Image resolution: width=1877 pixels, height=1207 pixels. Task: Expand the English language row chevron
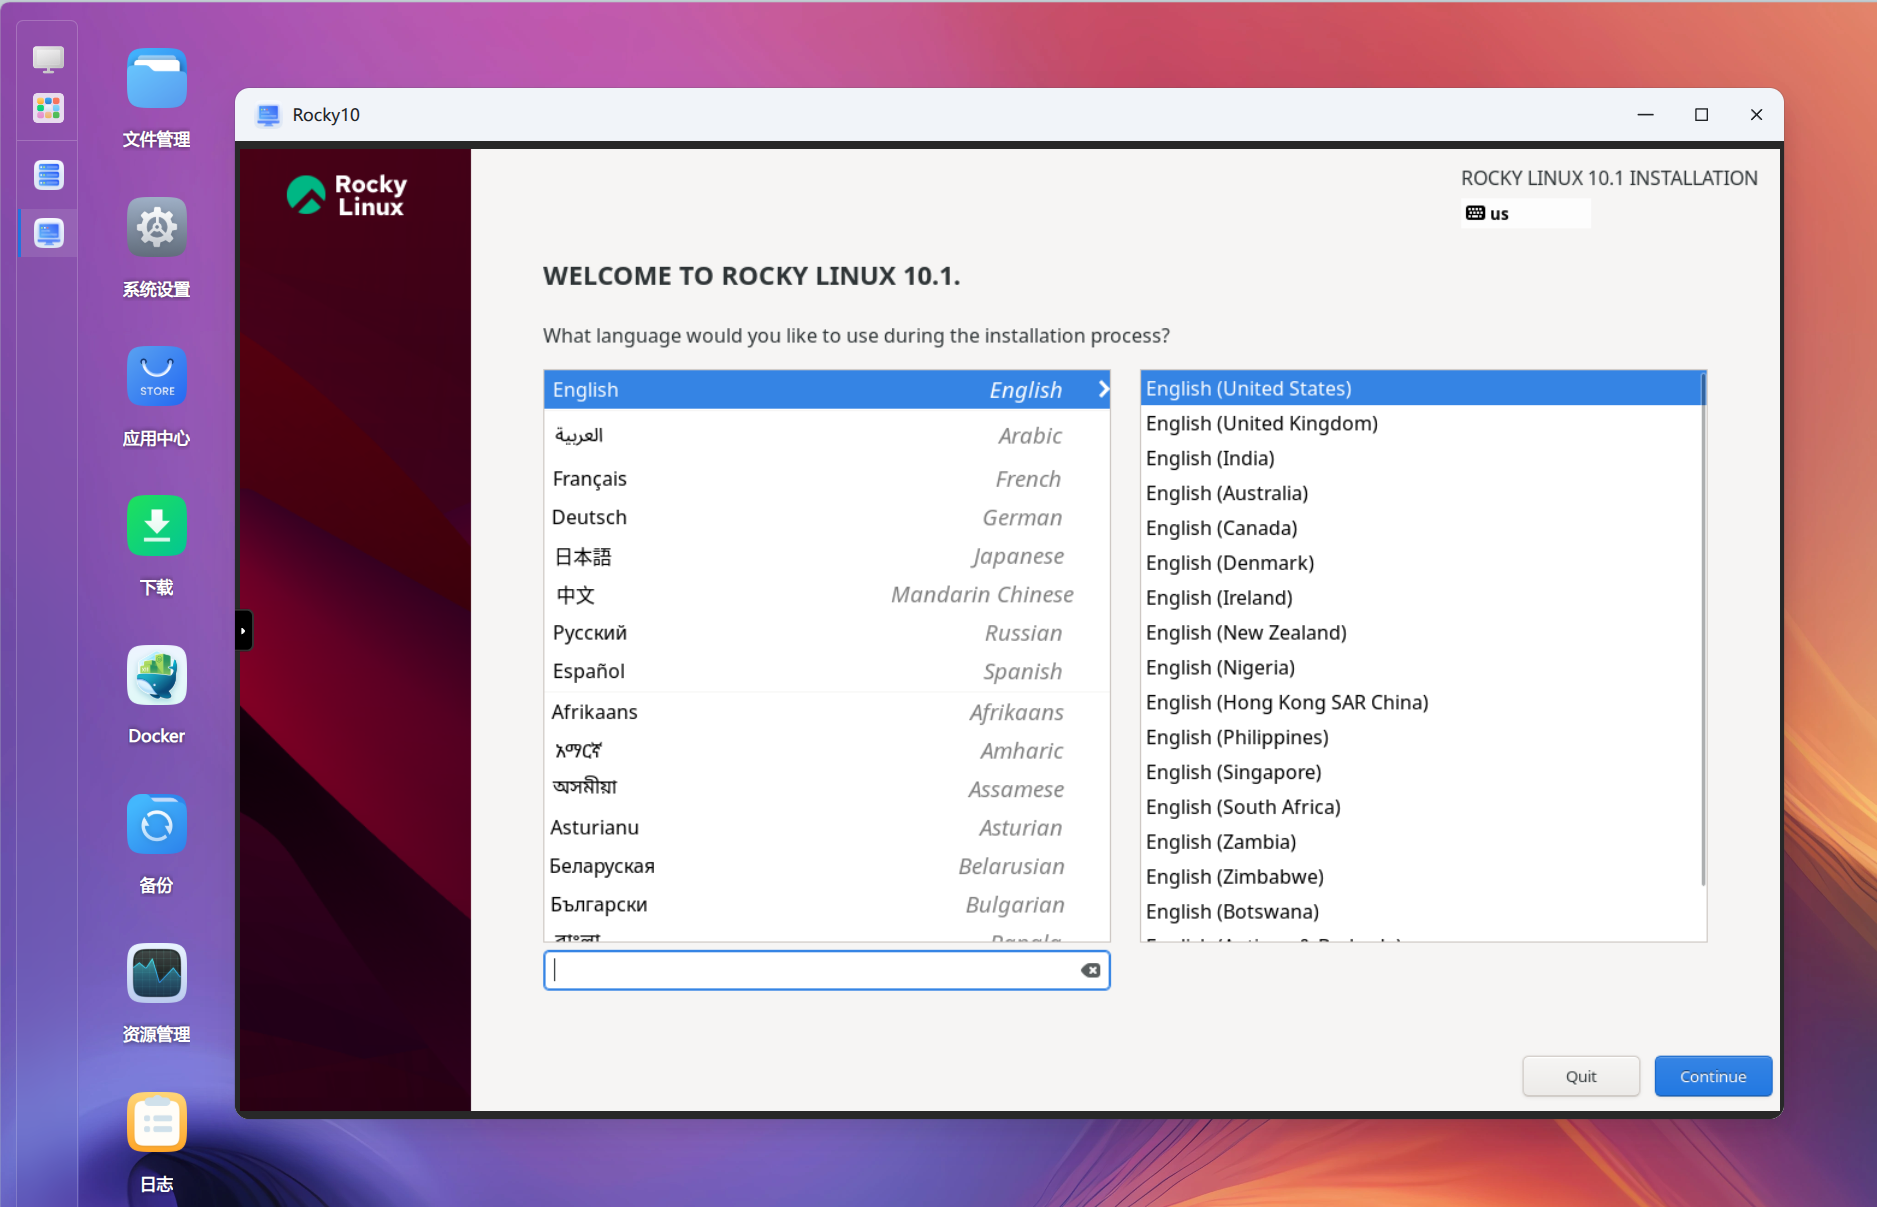[x=1103, y=390]
